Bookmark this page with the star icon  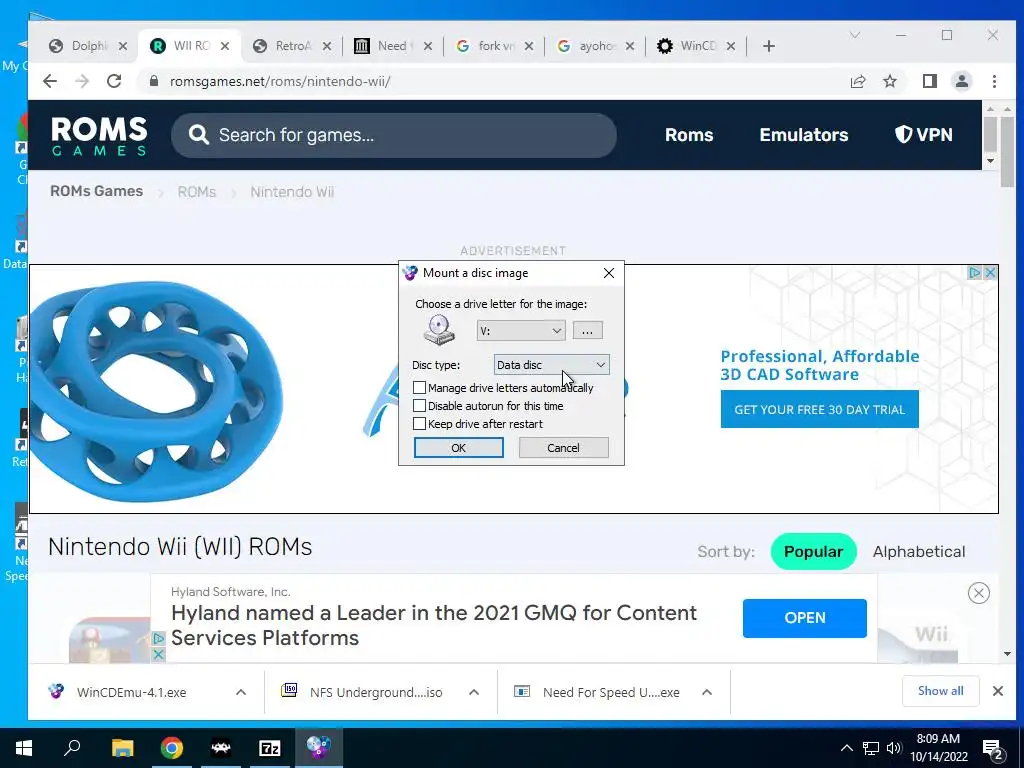[x=890, y=81]
